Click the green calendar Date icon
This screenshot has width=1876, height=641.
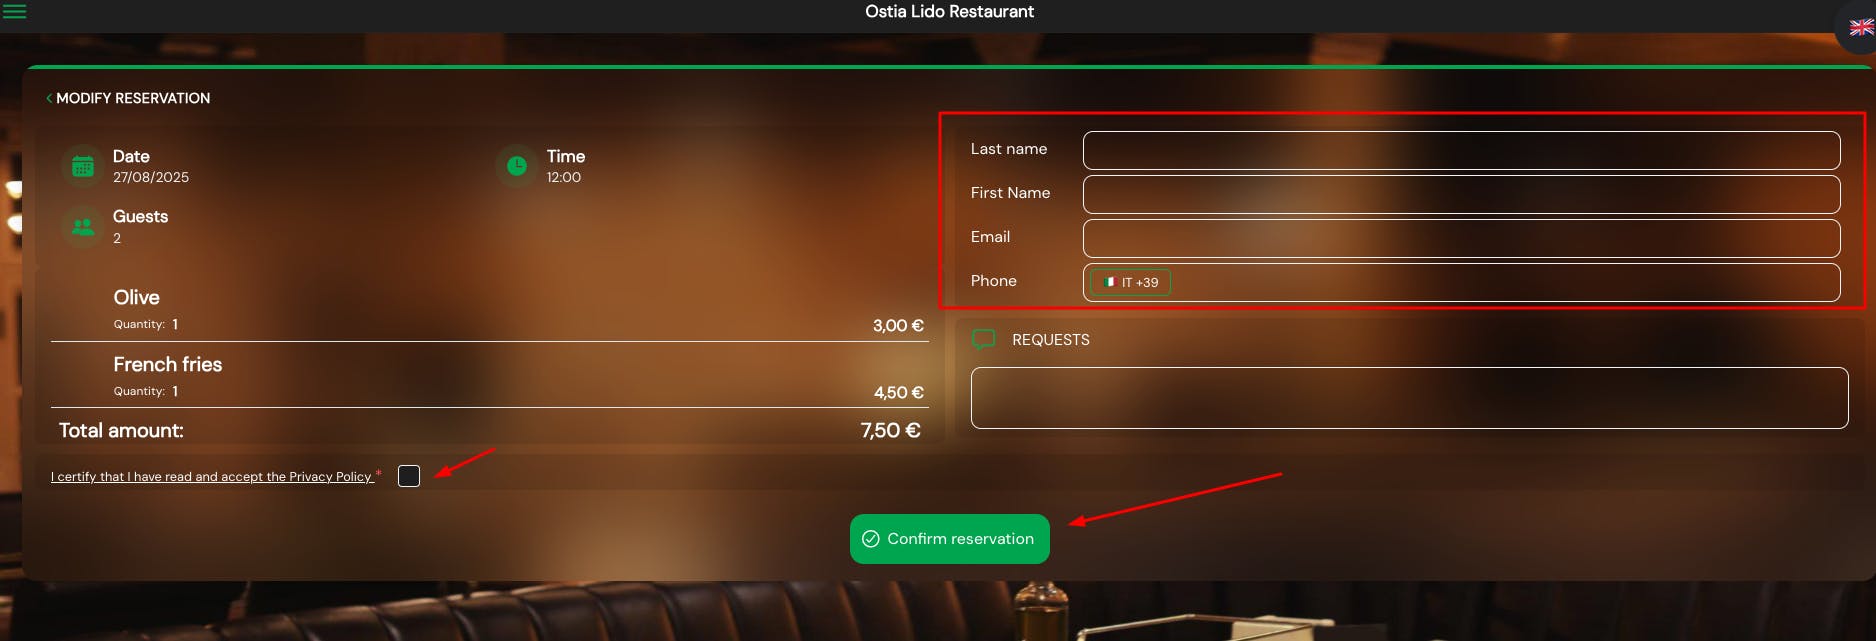tap(83, 167)
